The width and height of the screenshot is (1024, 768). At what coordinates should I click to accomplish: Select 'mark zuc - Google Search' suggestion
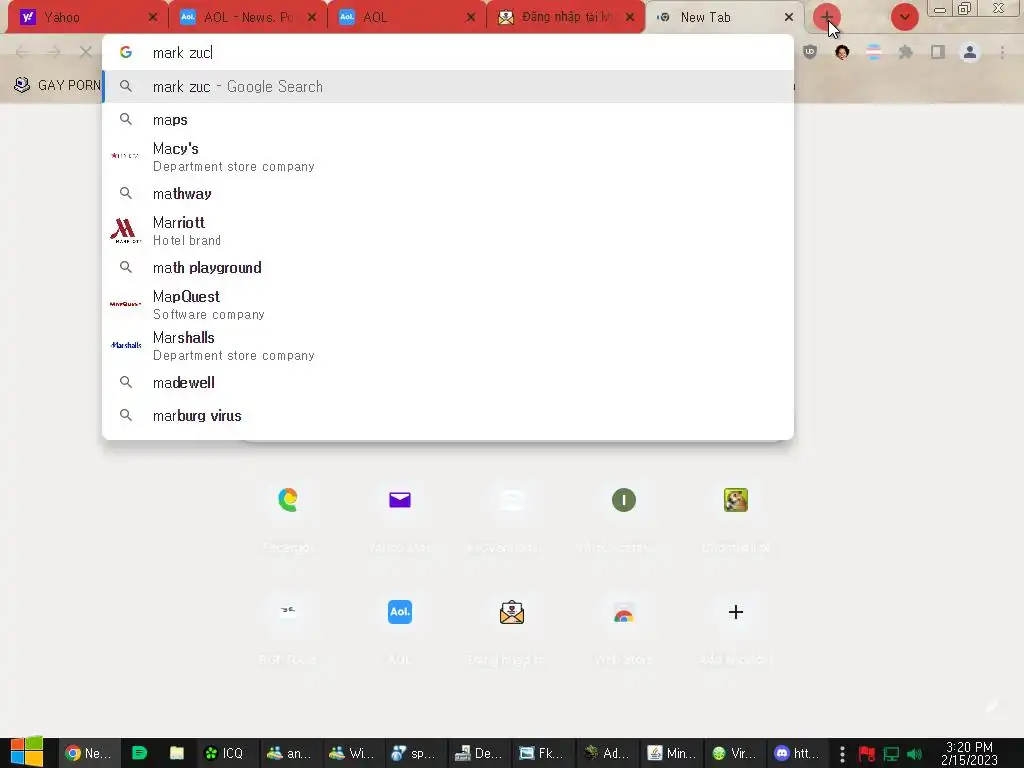pyautogui.click(x=448, y=87)
